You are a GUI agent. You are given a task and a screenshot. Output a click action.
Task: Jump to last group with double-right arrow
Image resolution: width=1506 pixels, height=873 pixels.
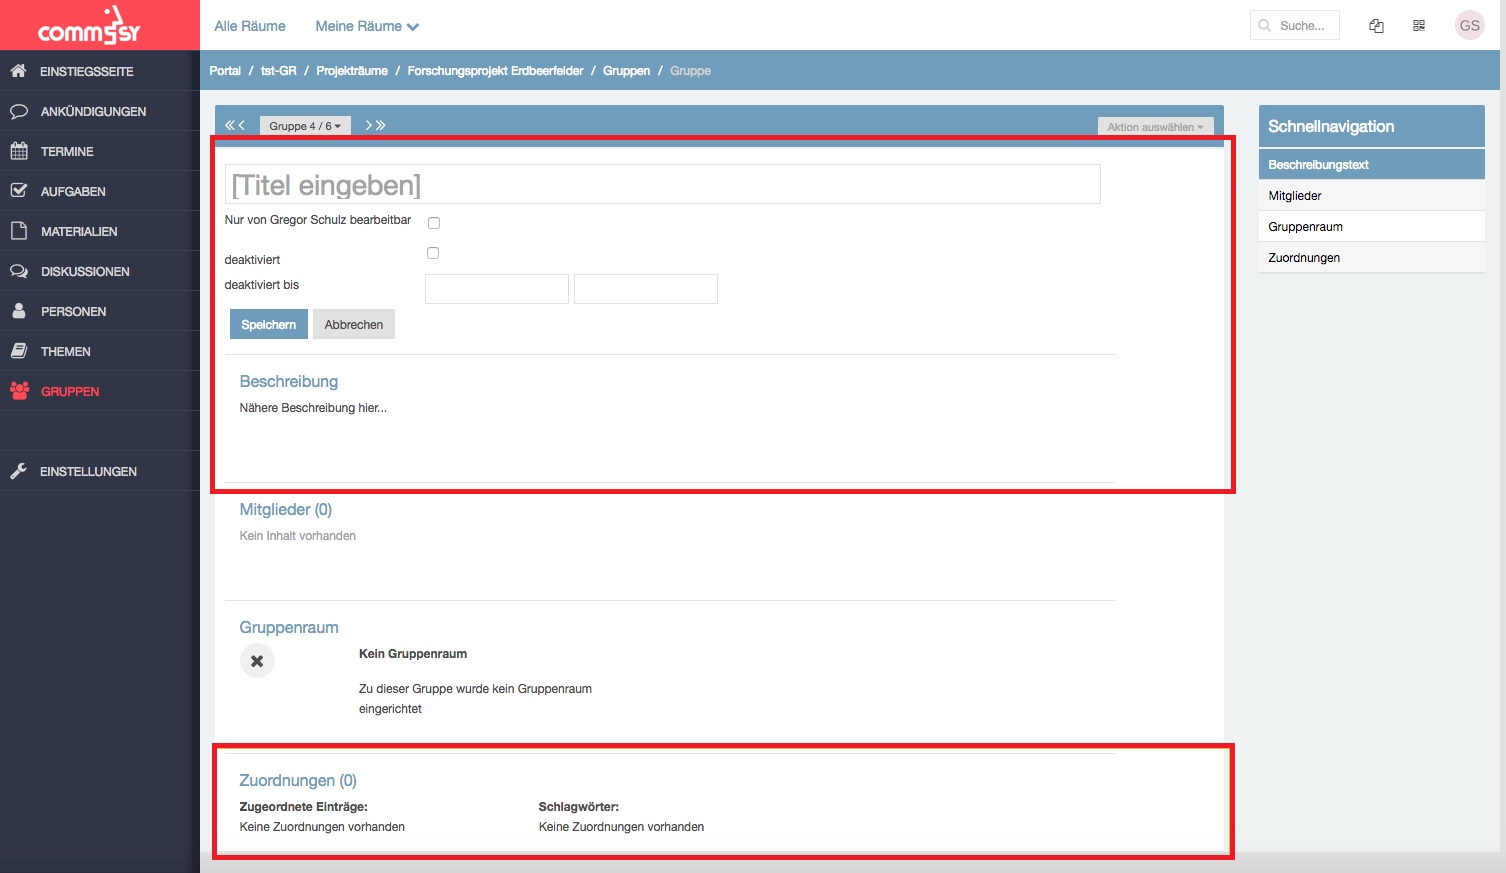pos(380,125)
